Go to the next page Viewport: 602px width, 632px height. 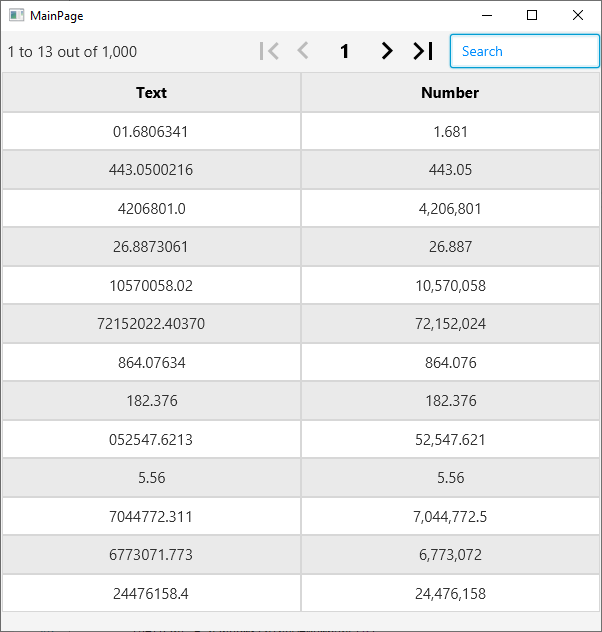coord(386,51)
